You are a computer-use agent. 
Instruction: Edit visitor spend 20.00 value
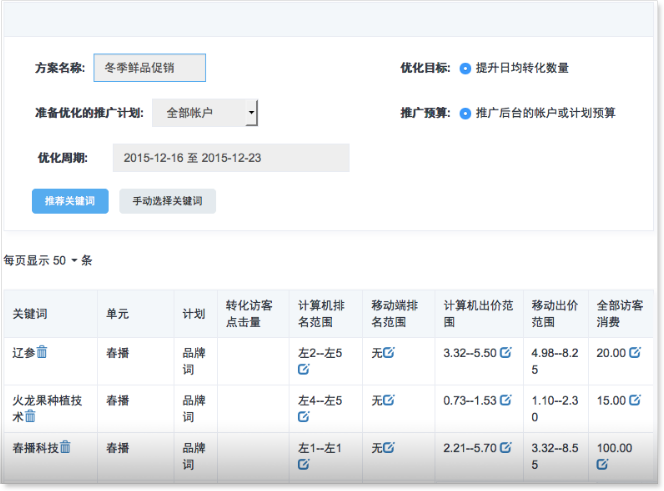[635, 352]
